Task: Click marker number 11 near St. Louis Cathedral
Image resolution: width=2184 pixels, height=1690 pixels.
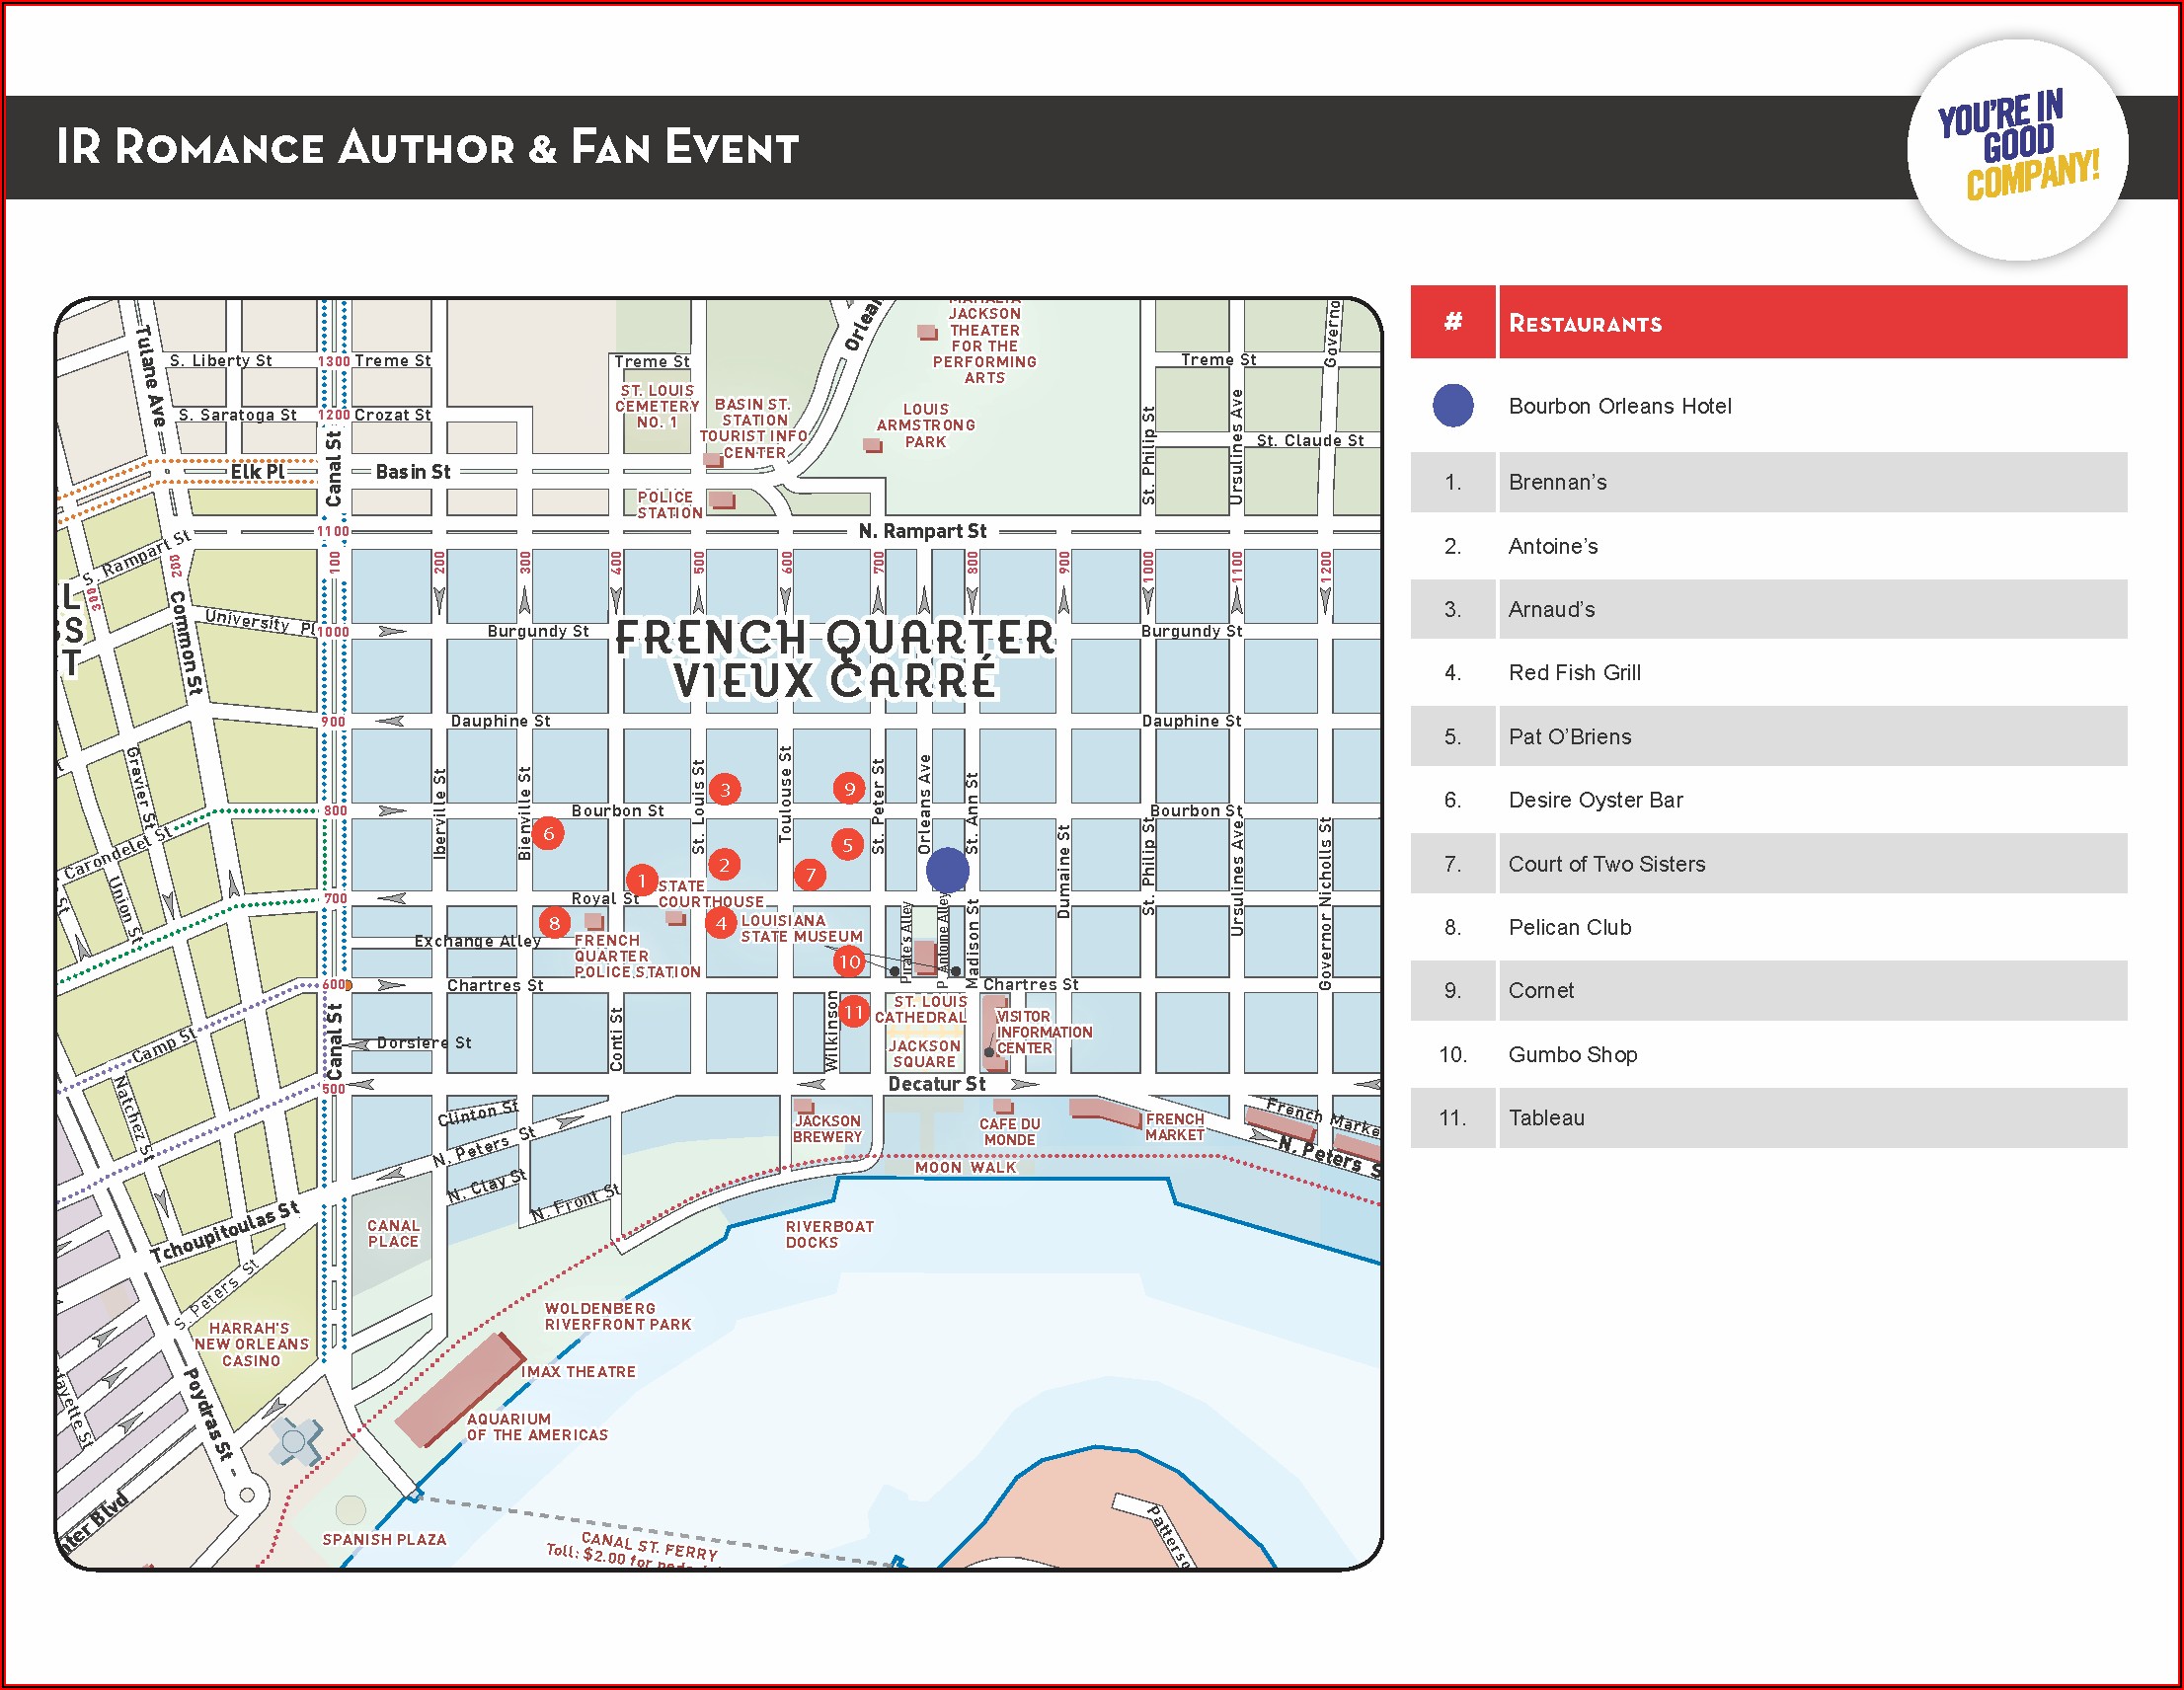Action: 853,1011
